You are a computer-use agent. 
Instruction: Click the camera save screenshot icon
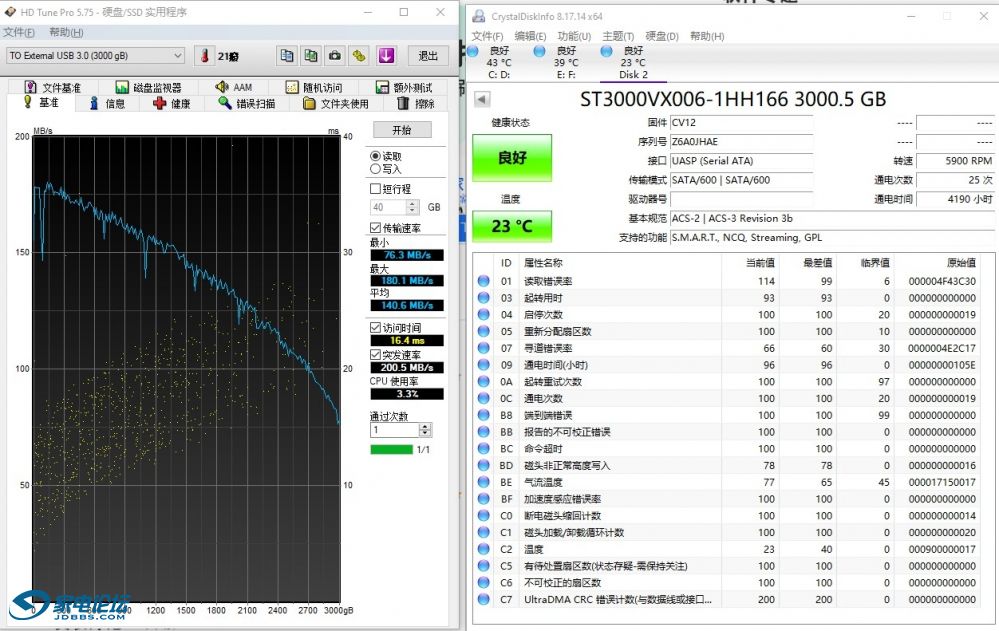pos(335,55)
